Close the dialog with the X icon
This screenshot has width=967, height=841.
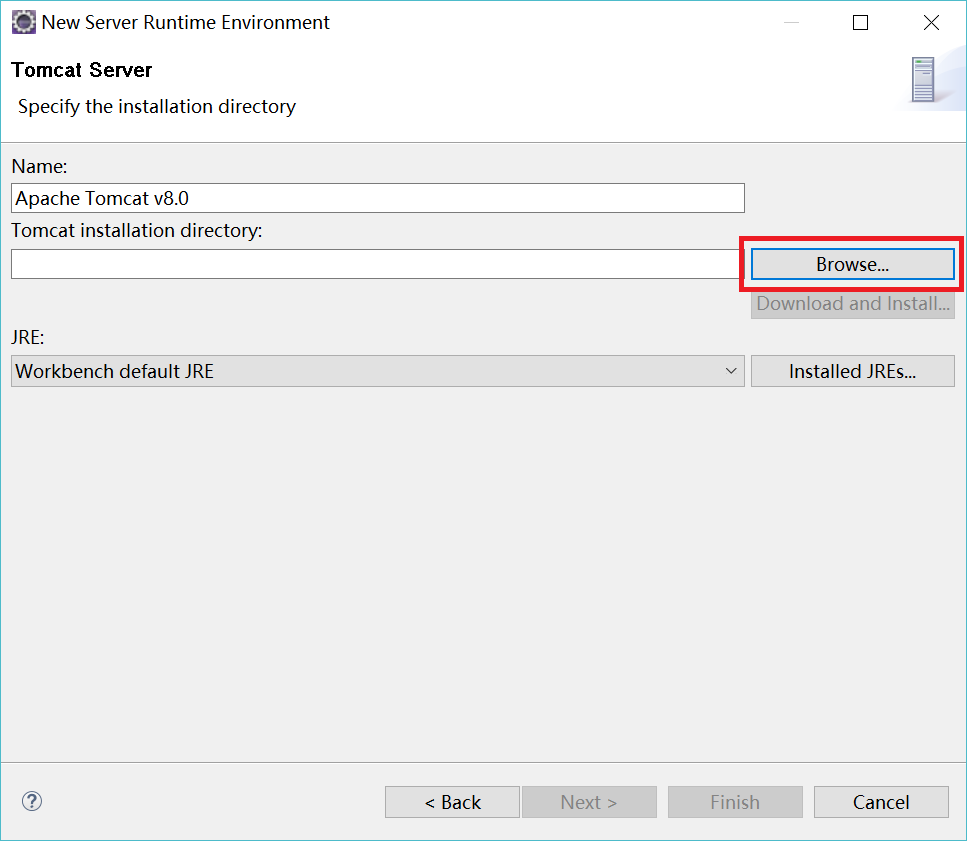[931, 23]
